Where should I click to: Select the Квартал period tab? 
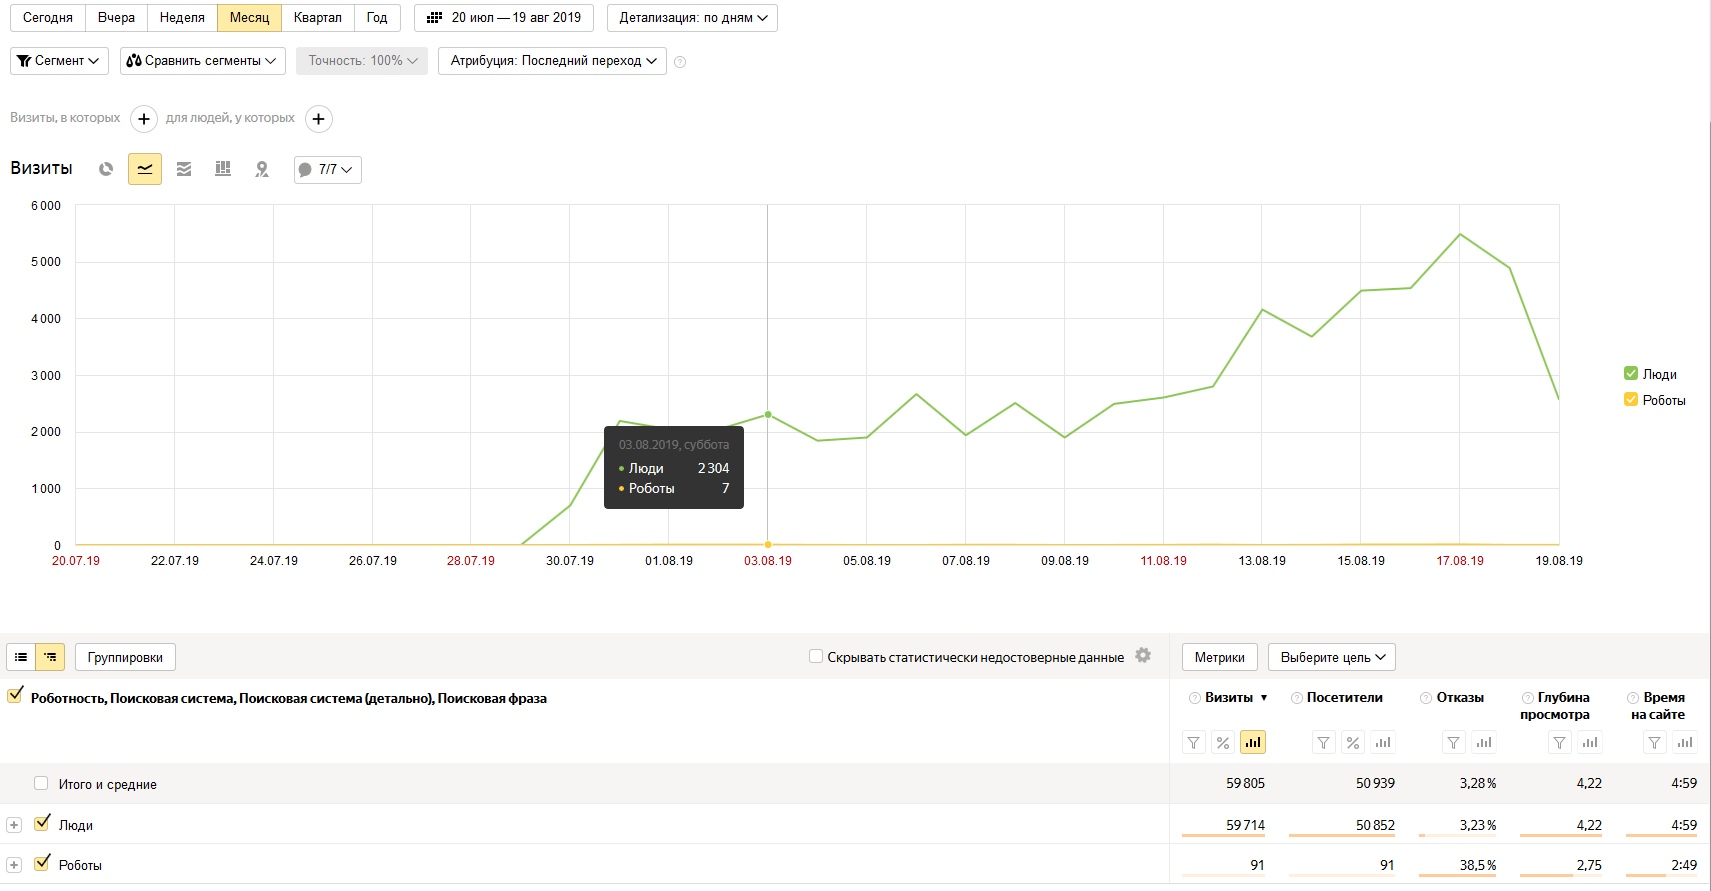pyautogui.click(x=317, y=18)
